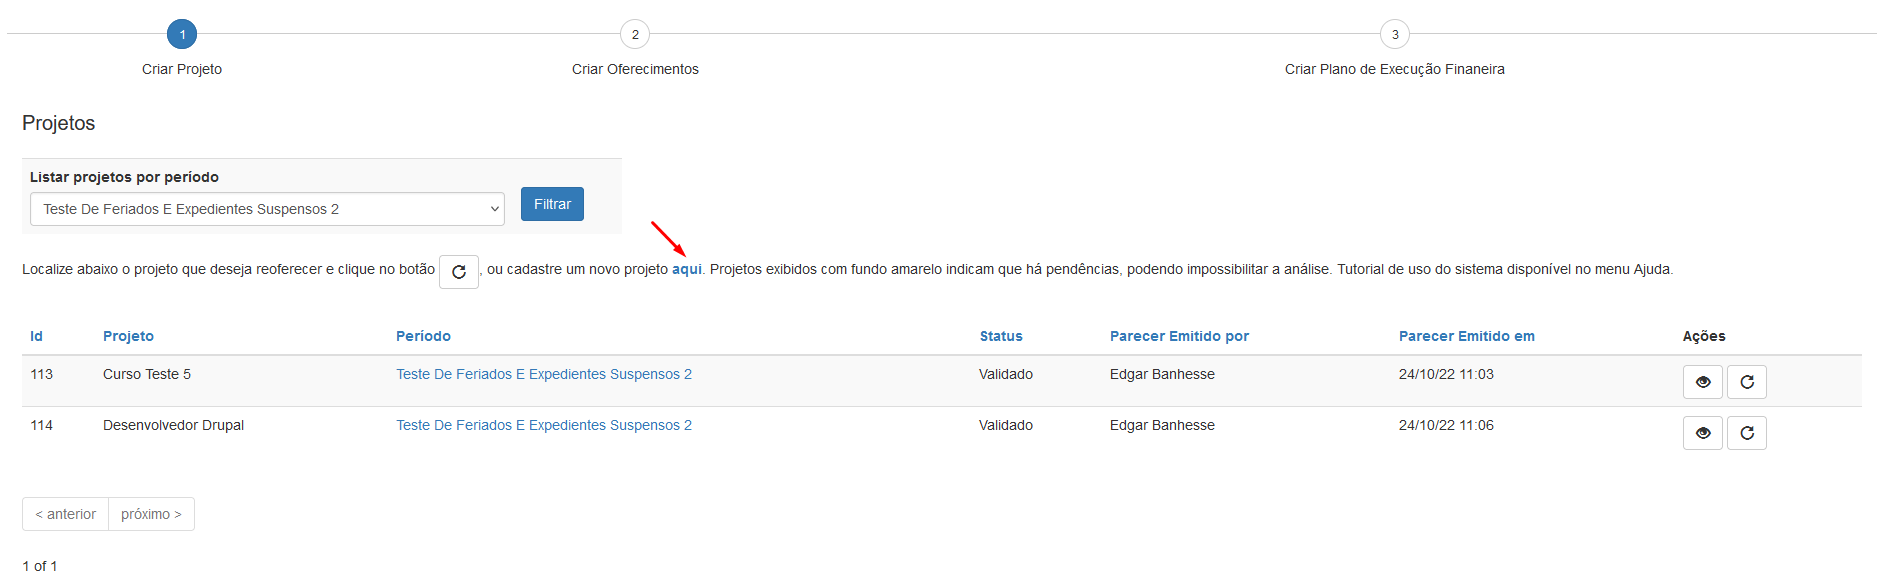Sort by Parecer Emitido em column
The height and width of the screenshot is (582, 1893).
(1467, 336)
